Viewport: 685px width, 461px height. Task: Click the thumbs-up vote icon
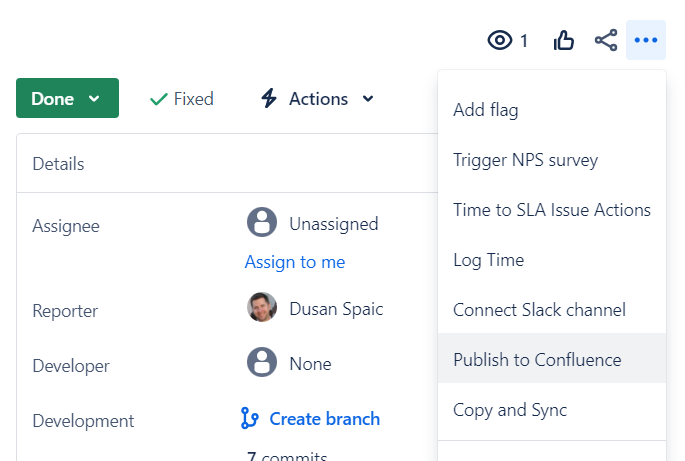(x=564, y=40)
